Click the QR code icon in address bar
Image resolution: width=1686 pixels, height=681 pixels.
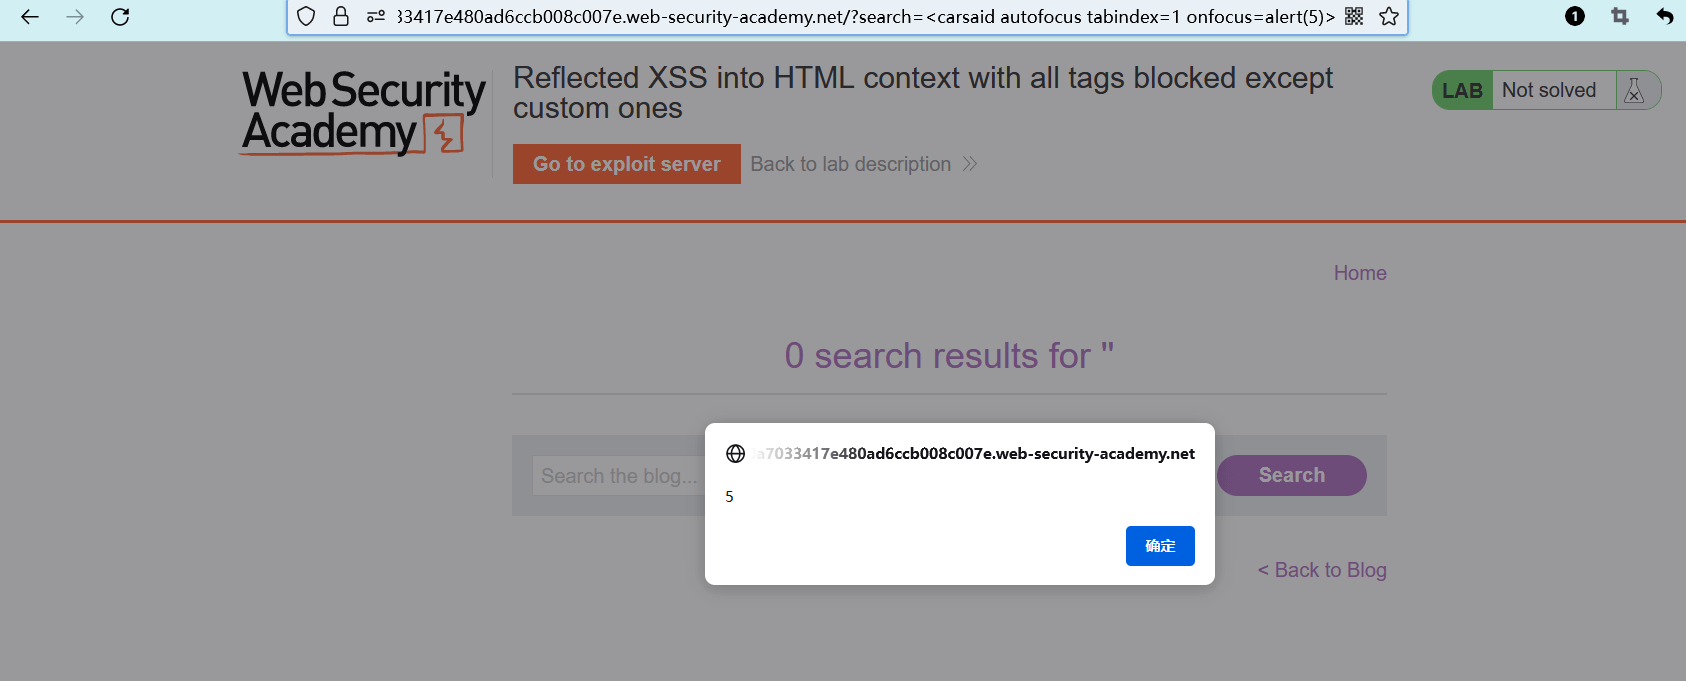pyautogui.click(x=1354, y=16)
